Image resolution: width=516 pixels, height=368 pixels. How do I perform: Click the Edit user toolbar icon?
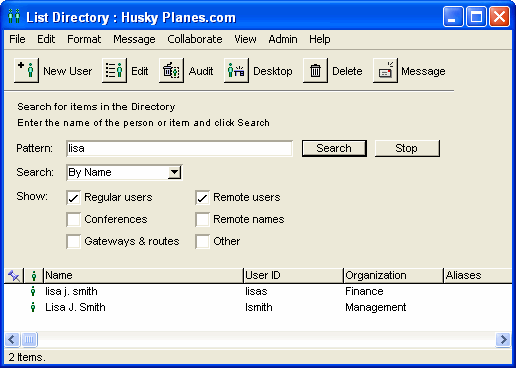tap(114, 70)
